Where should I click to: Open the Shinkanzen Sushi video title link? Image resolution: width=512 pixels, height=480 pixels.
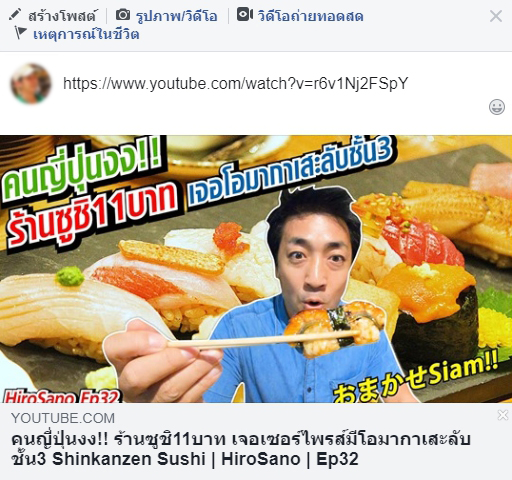pyautogui.click(x=241, y=449)
